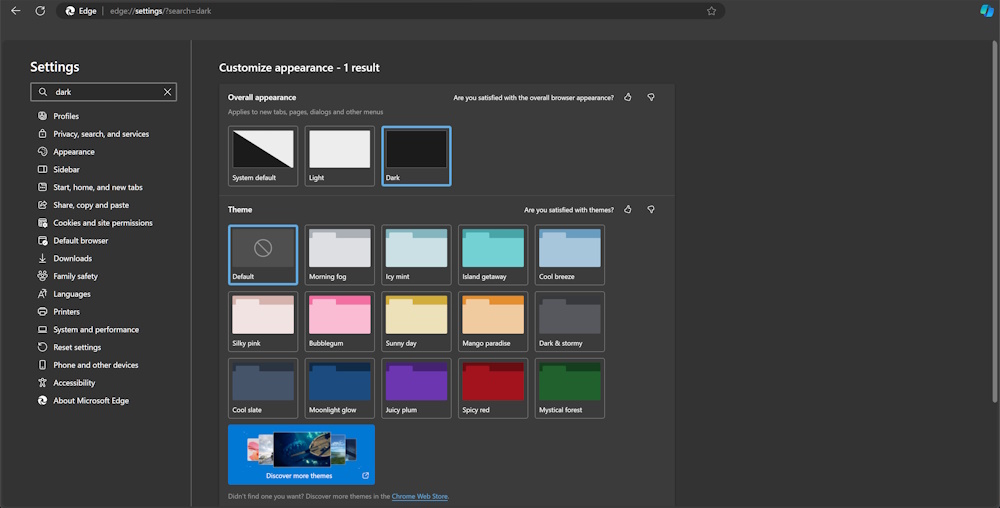This screenshot has width=1000, height=508.
Task: Give thumbs up for themes satisfaction
Action: [628, 210]
